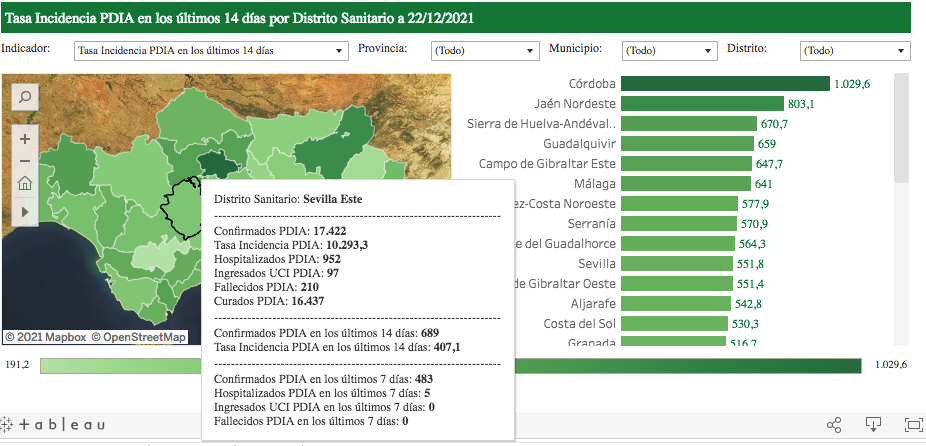Image resolution: width=926 pixels, height=446 pixels.
Task: Expand the Provincia filter dropdown
Action: tap(485, 50)
